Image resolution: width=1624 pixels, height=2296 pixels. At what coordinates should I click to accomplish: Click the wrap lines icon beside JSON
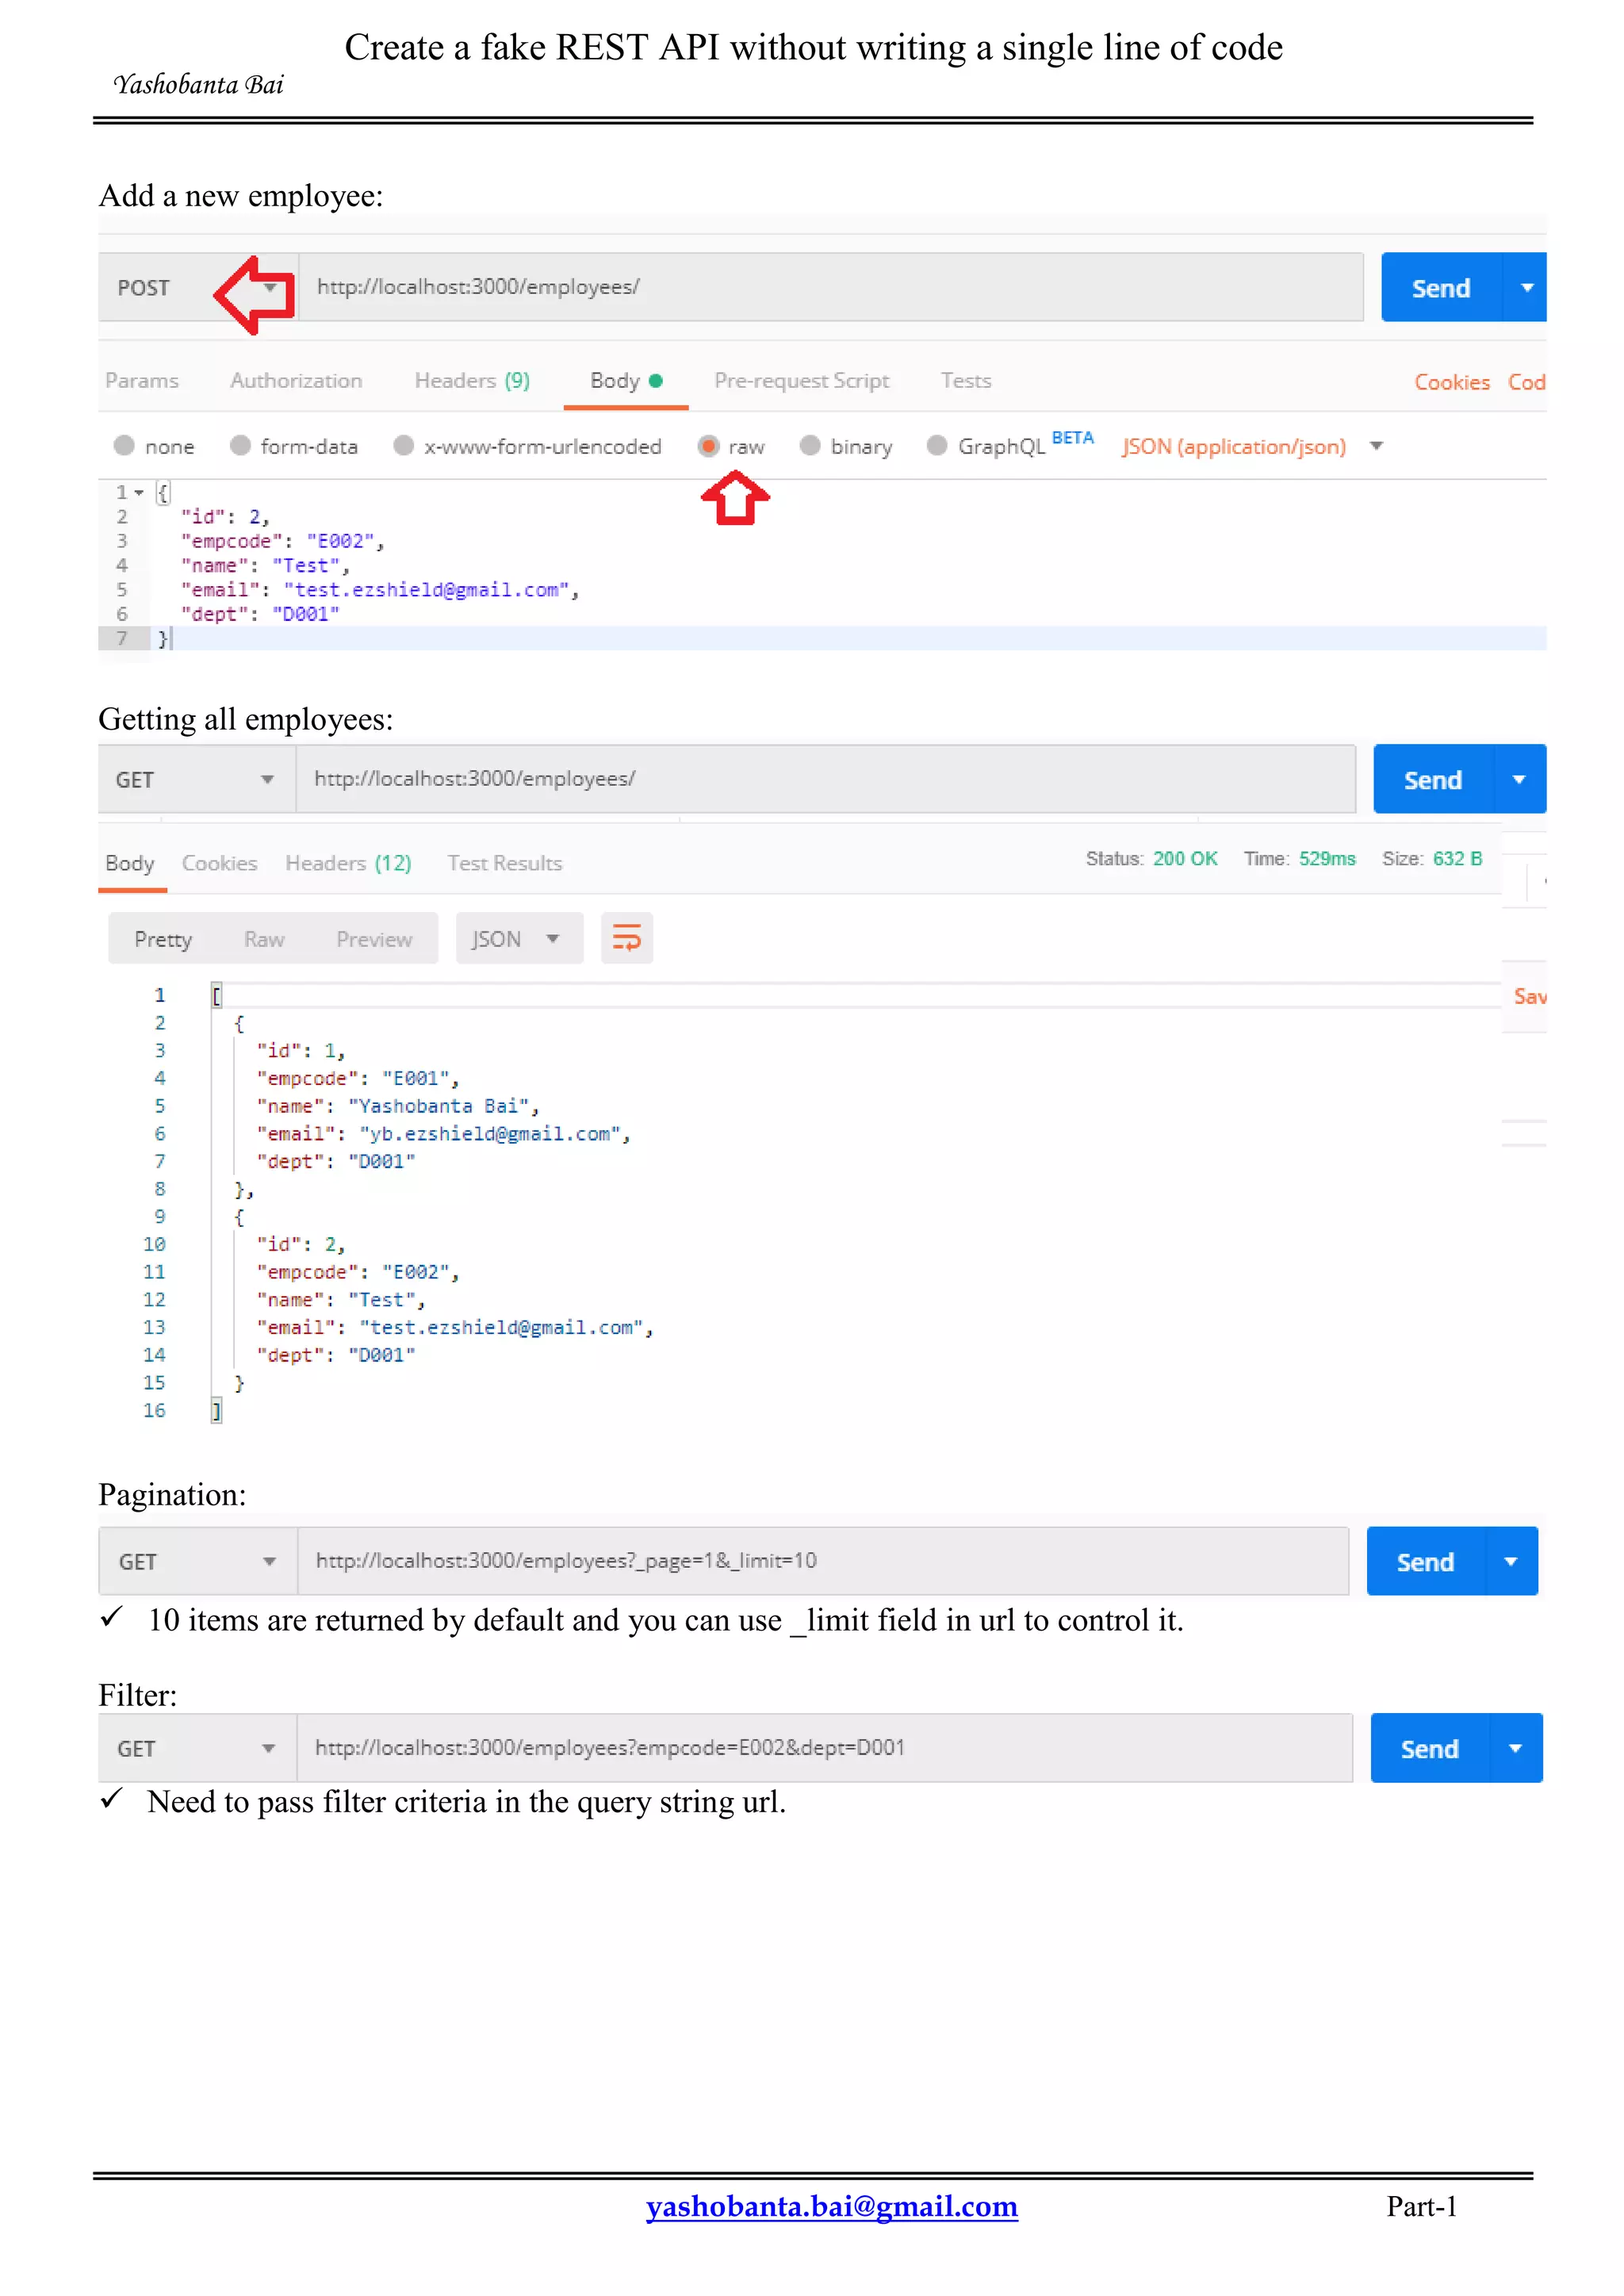(626, 938)
